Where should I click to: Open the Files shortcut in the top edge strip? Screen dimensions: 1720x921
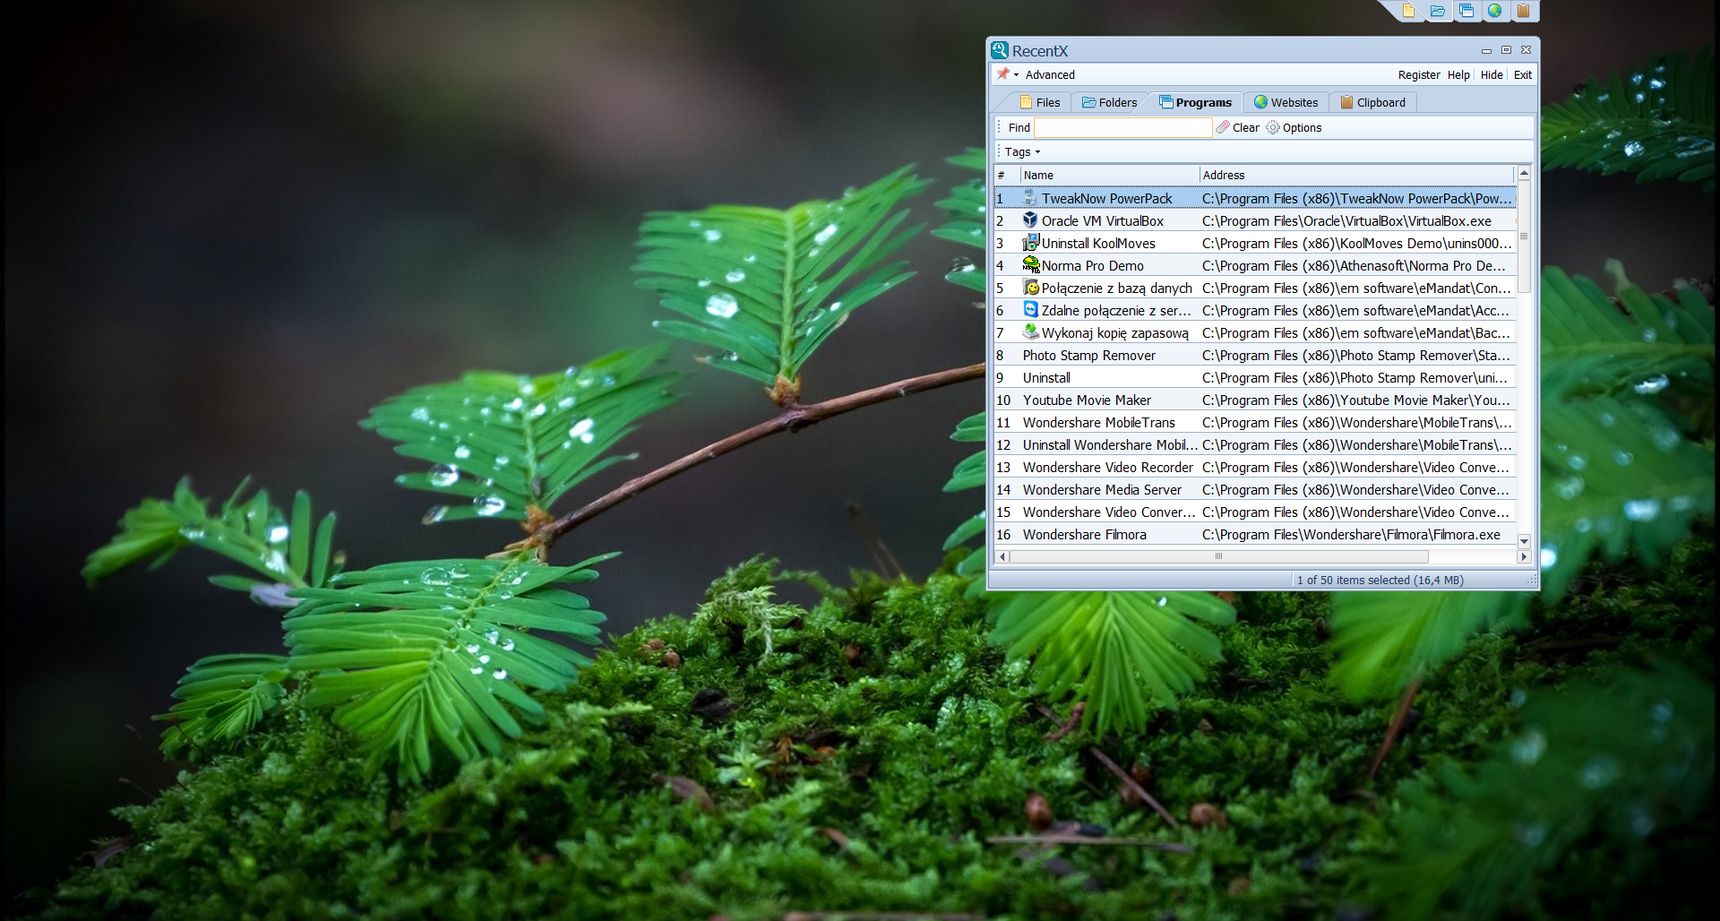point(1409,11)
